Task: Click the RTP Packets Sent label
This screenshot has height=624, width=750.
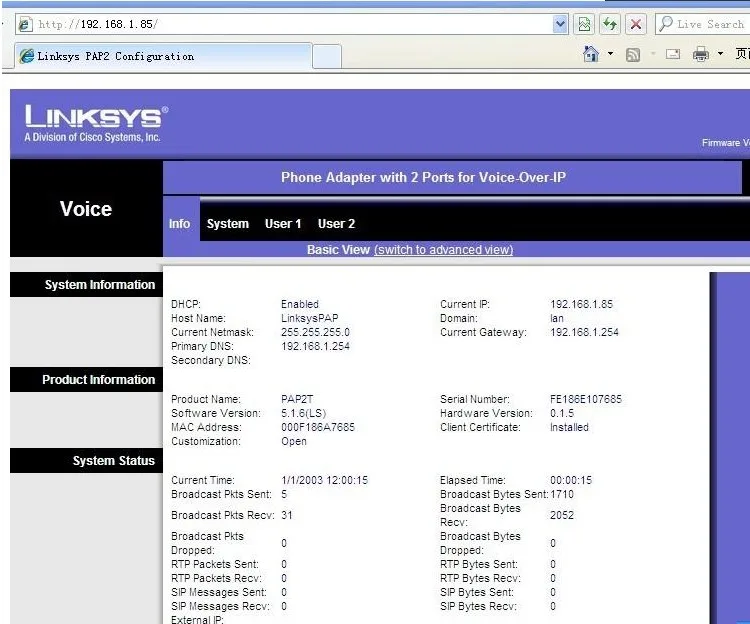Action: pos(215,564)
